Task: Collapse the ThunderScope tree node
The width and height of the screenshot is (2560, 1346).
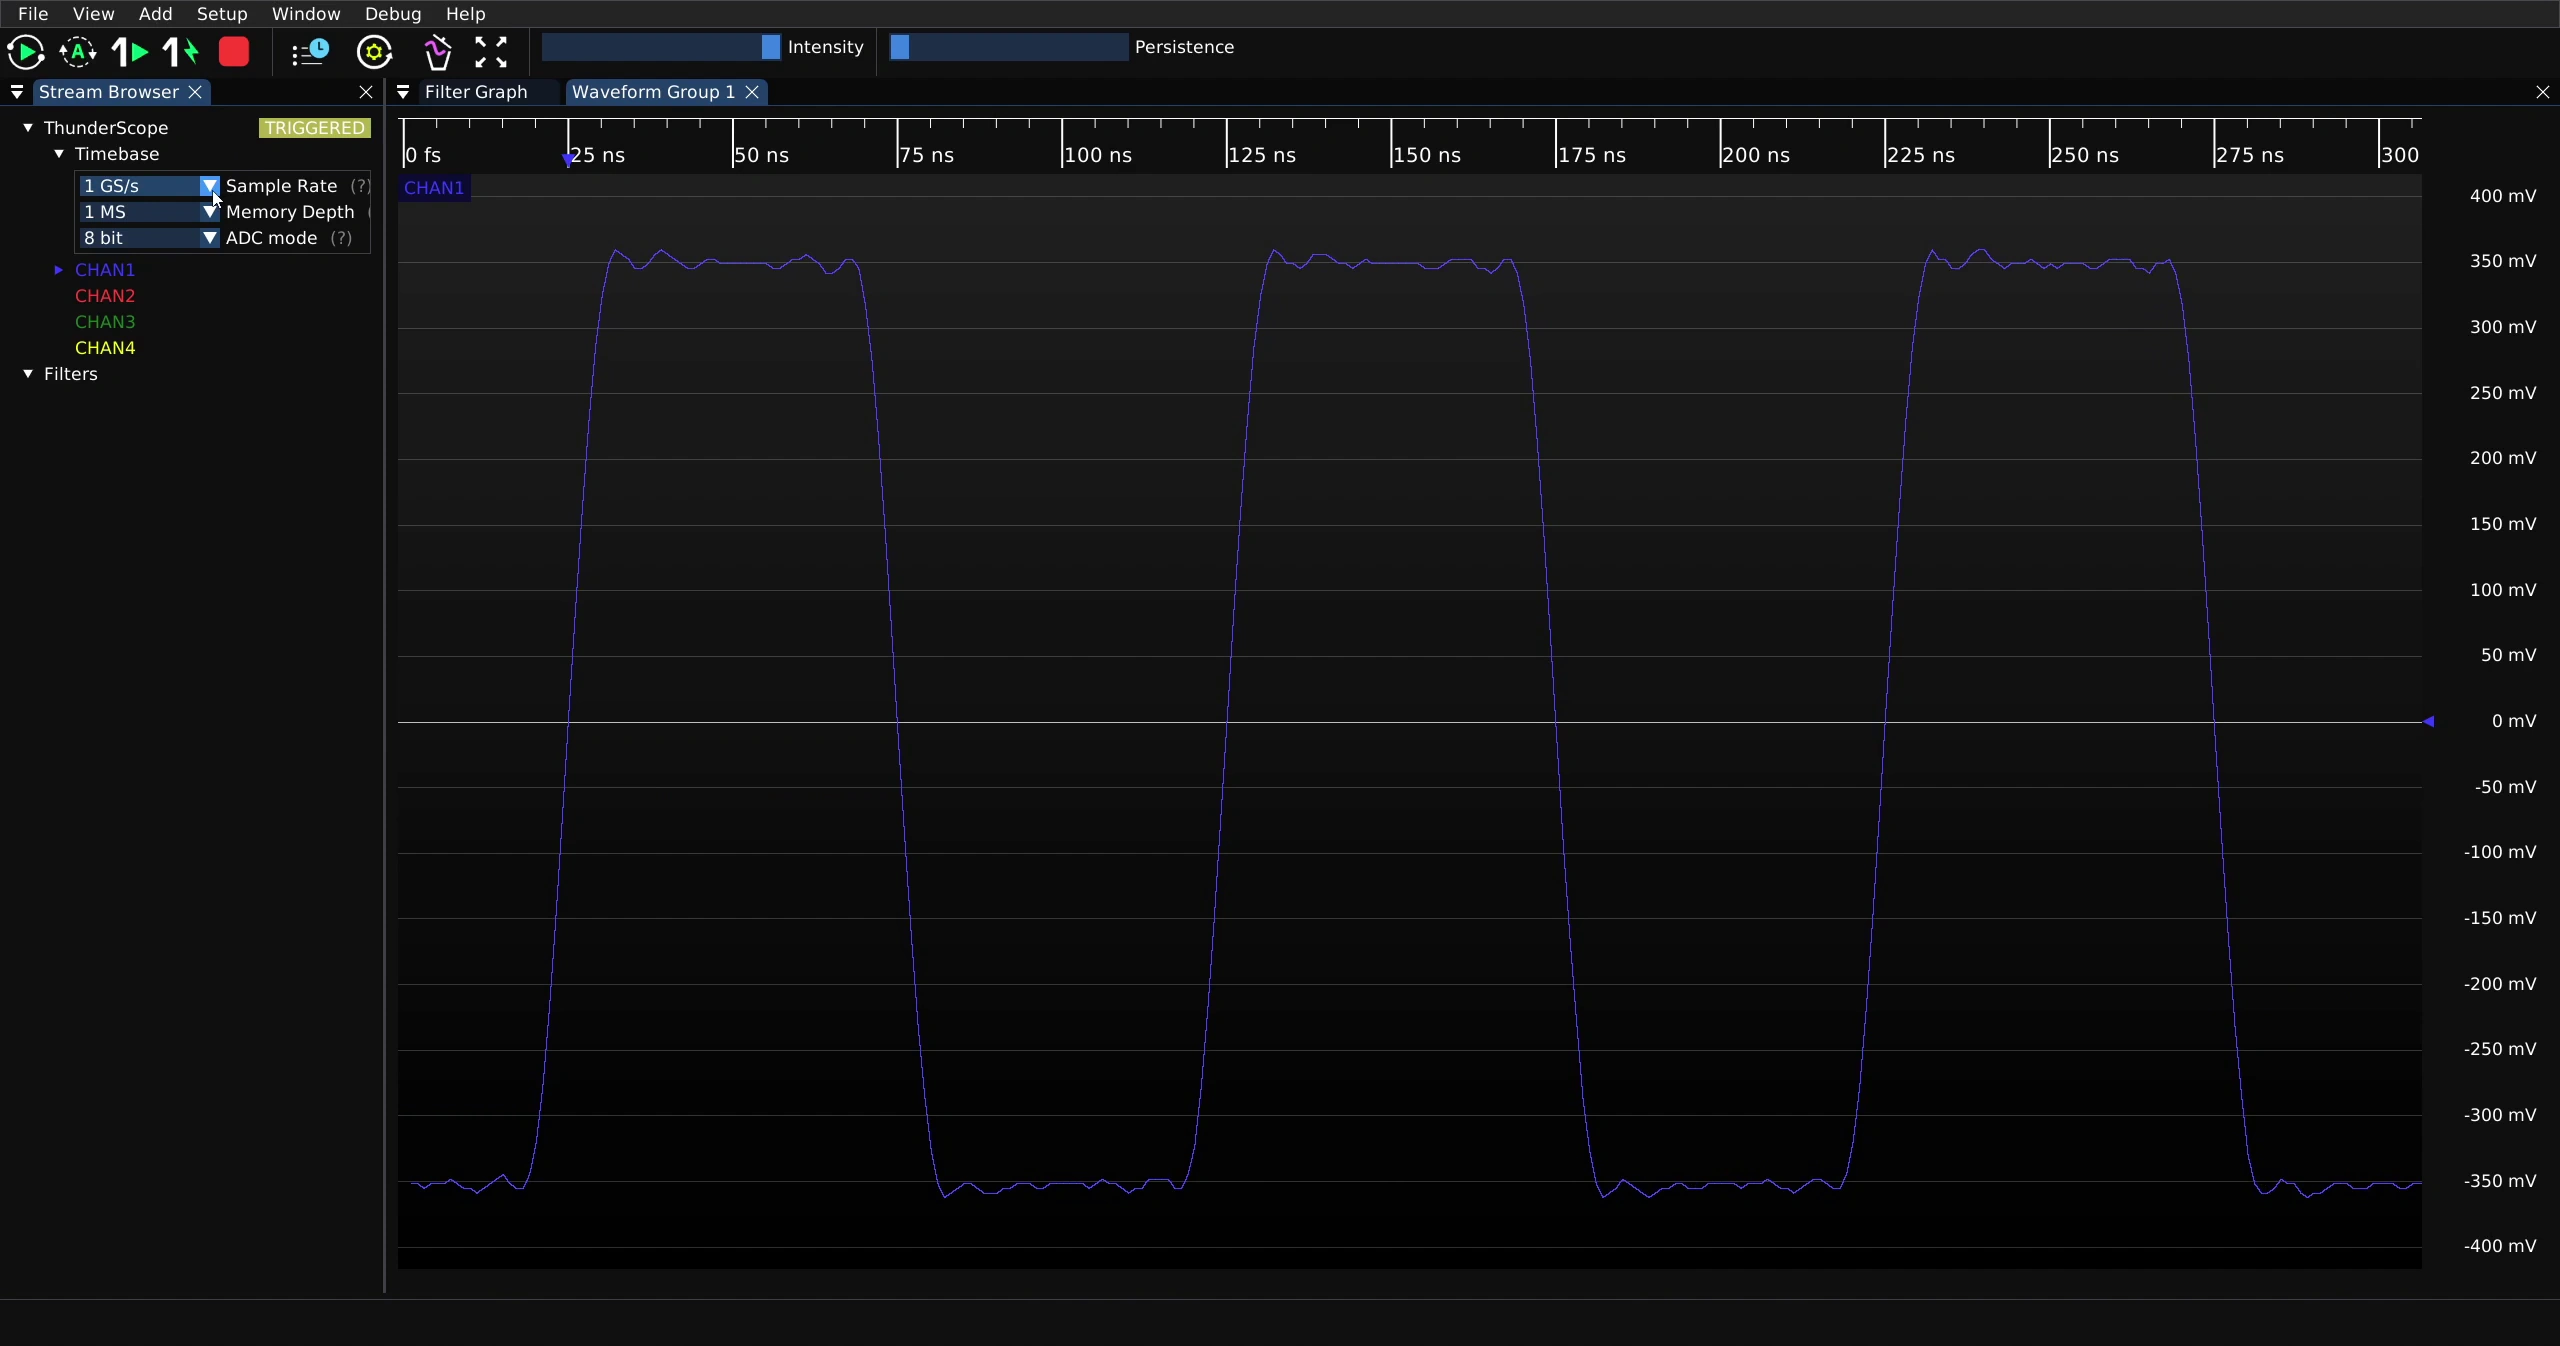Action: (28, 128)
